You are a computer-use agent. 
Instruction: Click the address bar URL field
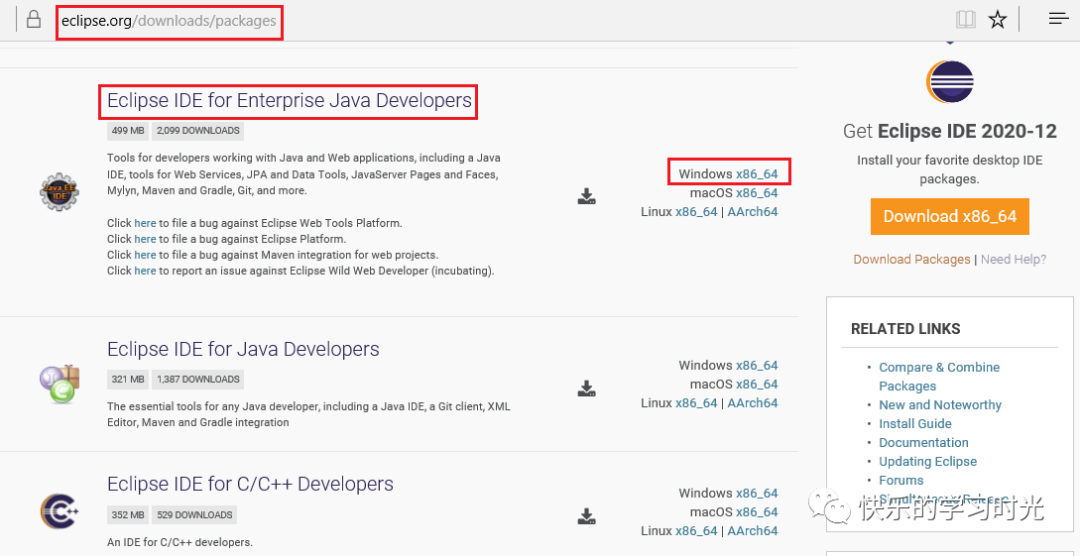coord(169,21)
